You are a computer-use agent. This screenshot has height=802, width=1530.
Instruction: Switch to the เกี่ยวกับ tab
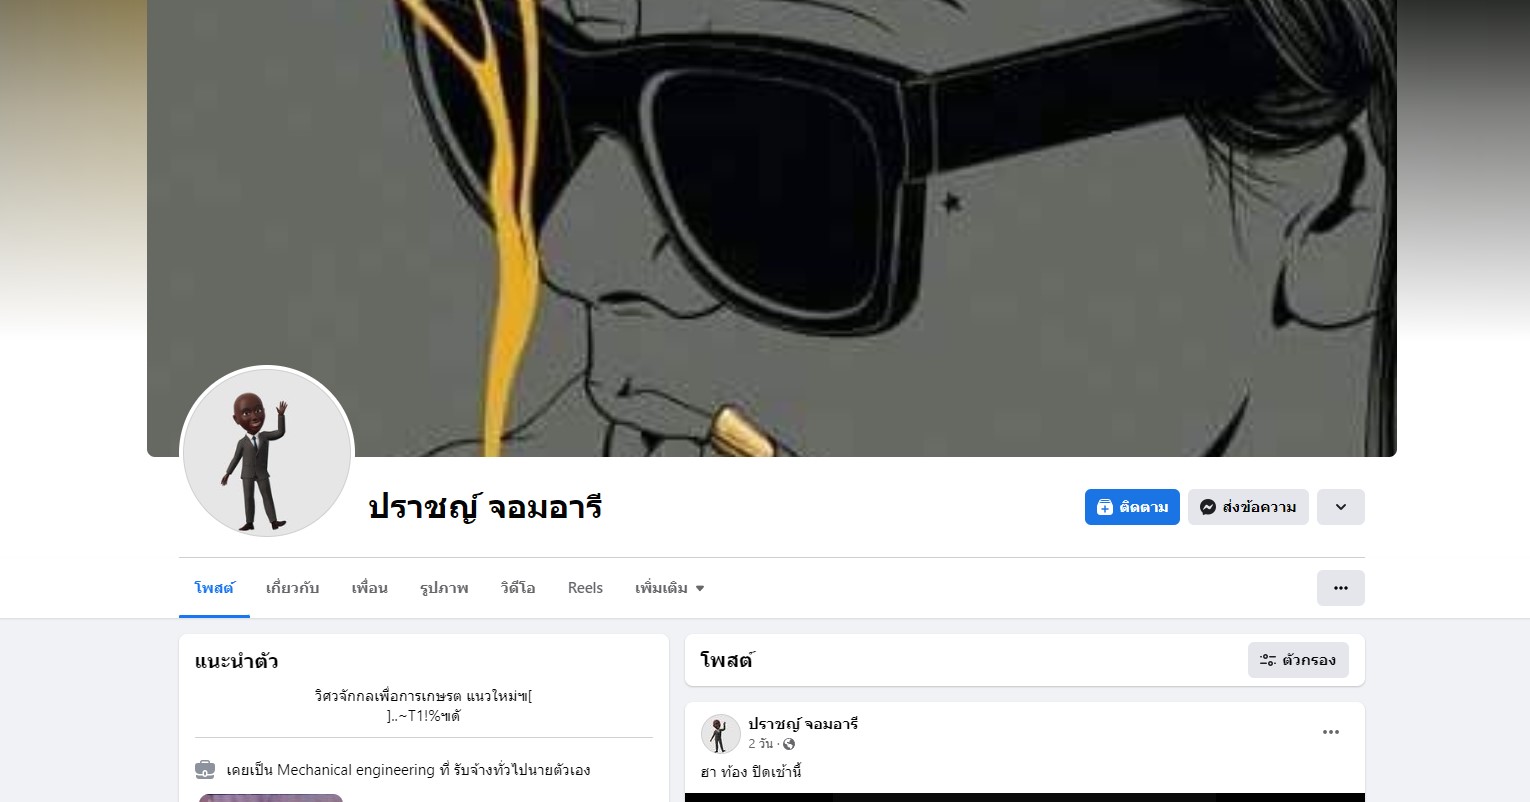coord(292,588)
